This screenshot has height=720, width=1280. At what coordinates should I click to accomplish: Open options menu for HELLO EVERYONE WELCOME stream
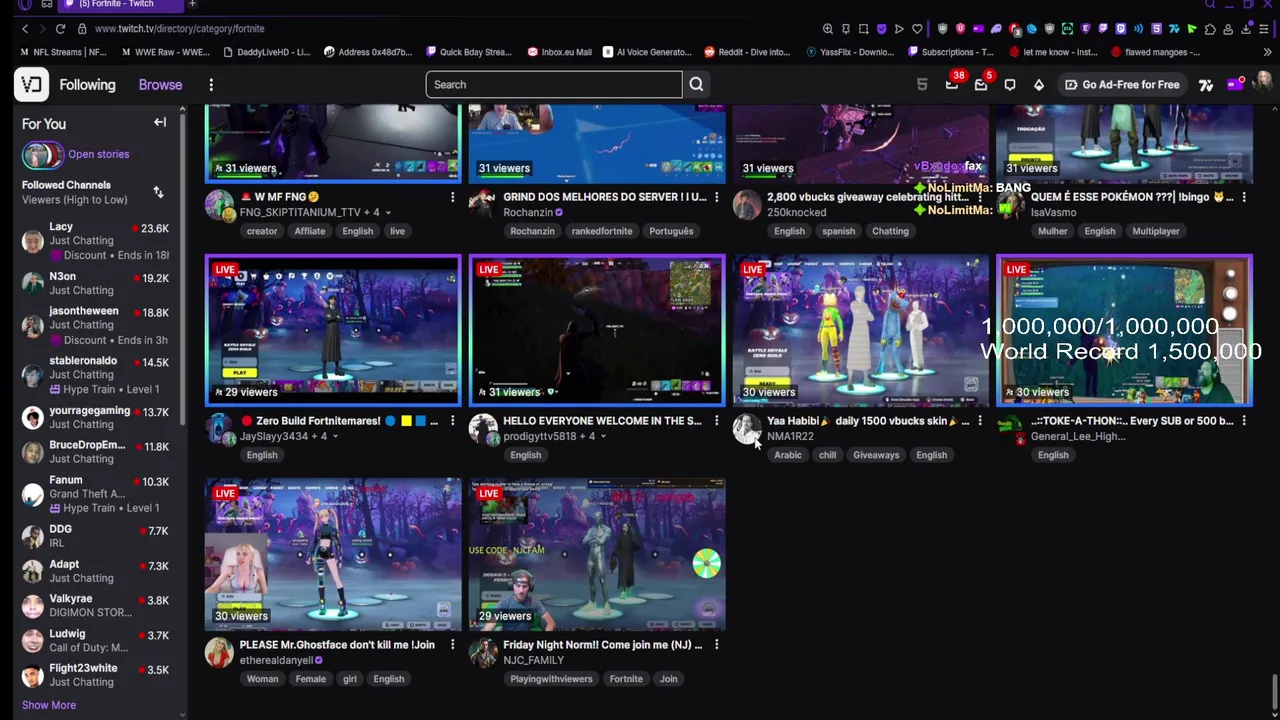click(716, 422)
